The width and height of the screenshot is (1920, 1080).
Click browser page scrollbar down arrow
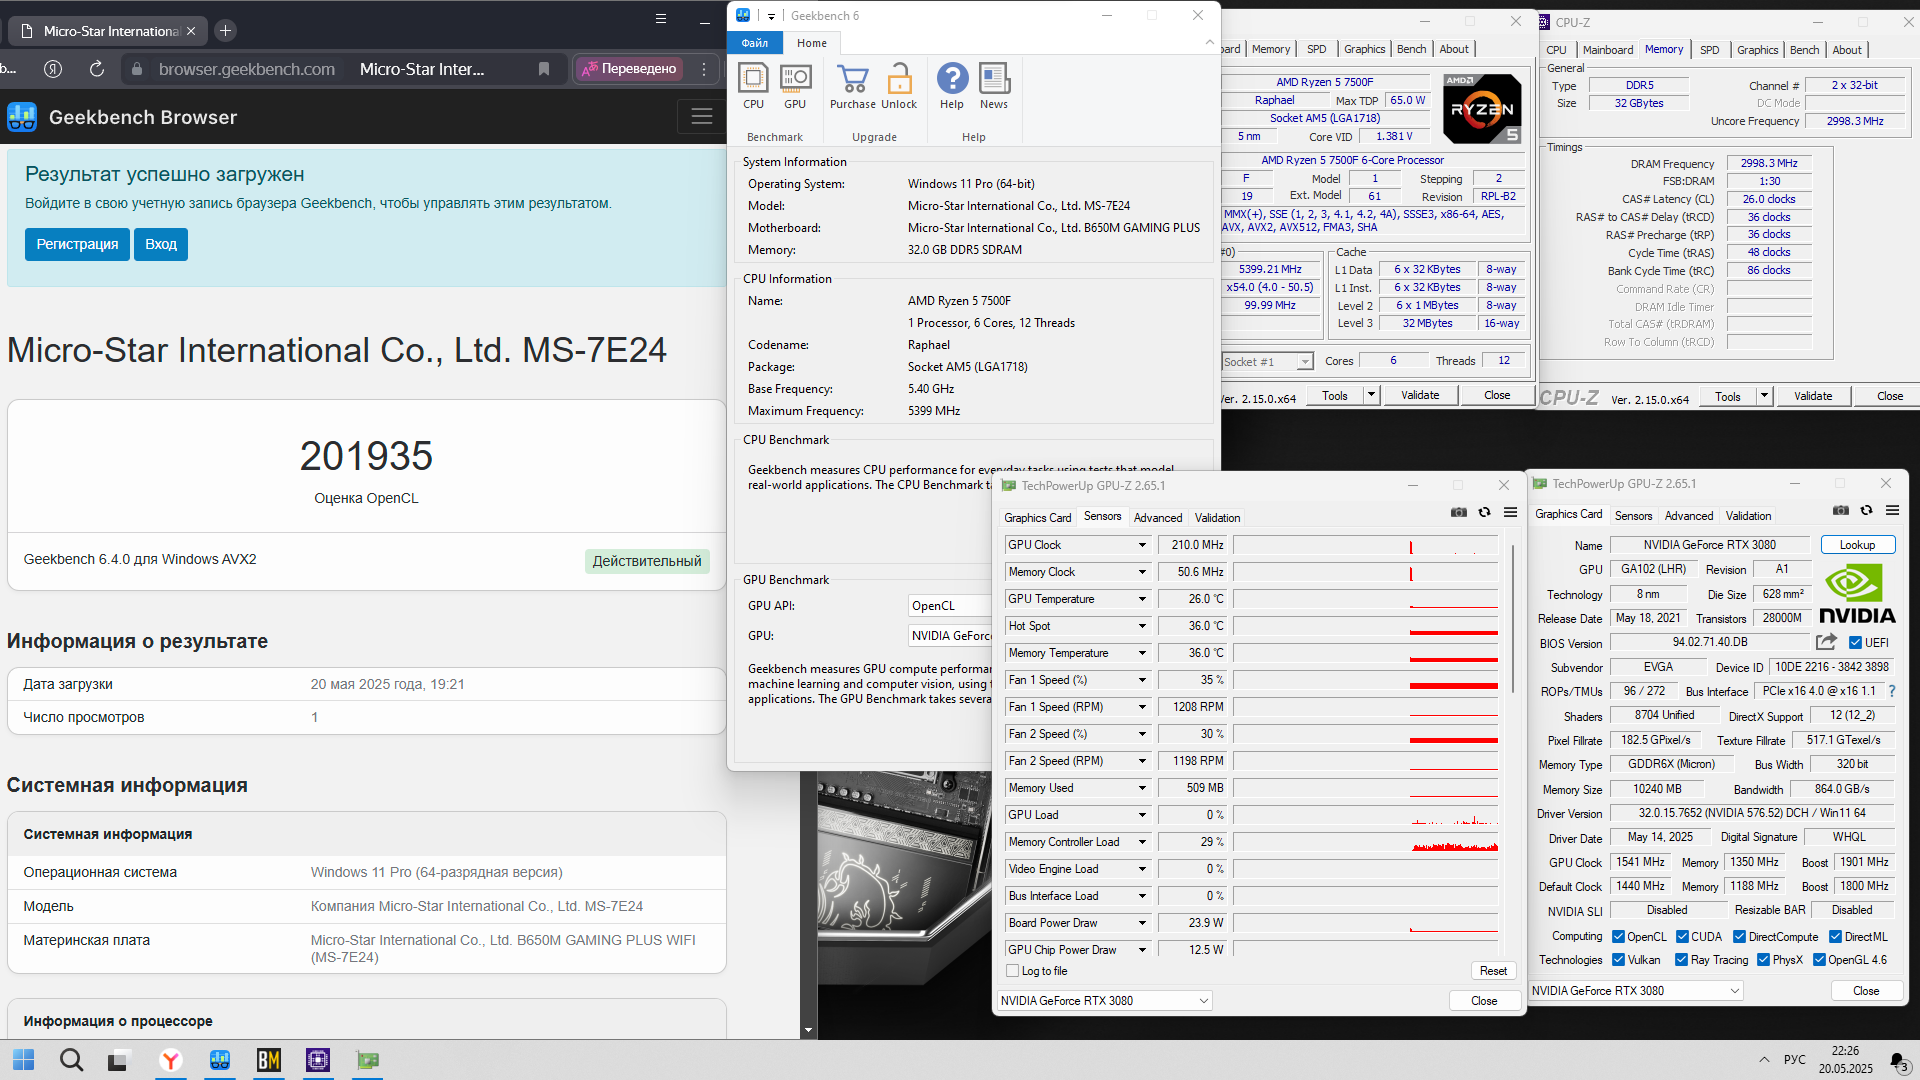tap(808, 1031)
